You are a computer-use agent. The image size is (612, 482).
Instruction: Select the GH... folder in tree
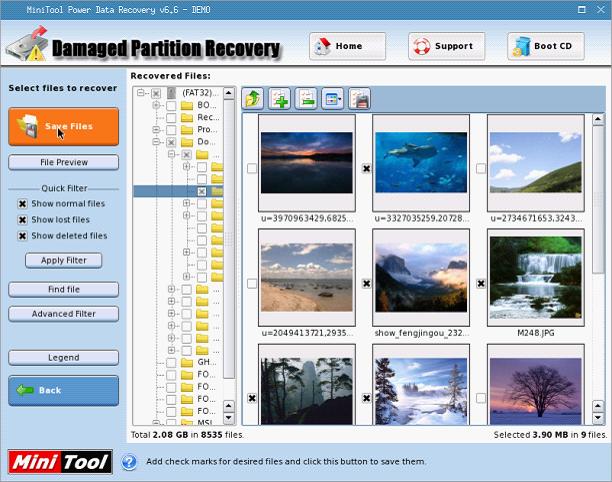click(x=204, y=362)
